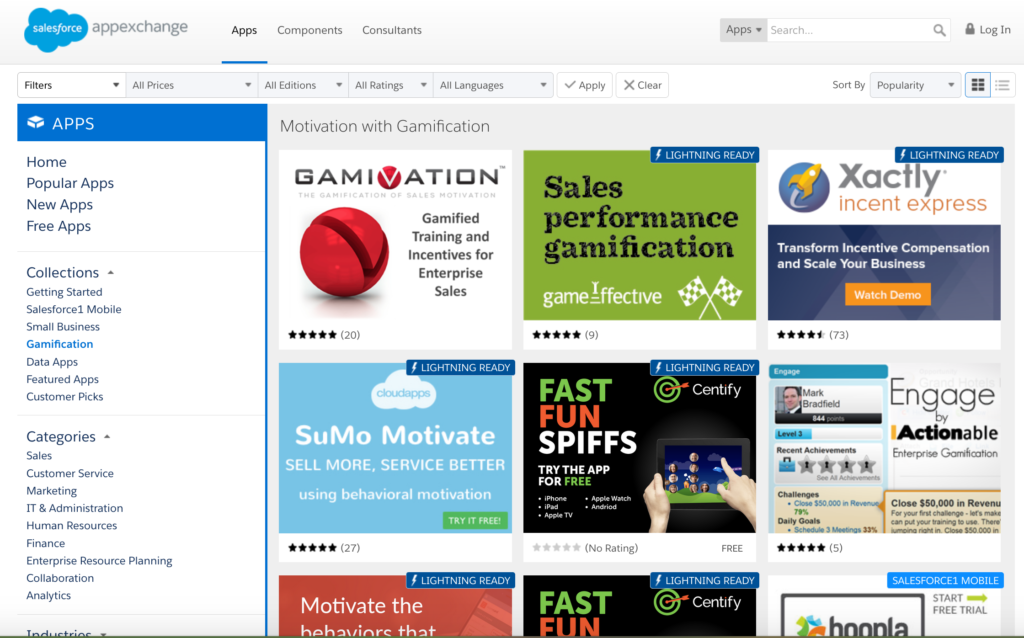Open the Customer Service category
The image size is (1024, 638).
pyautogui.click(x=70, y=473)
